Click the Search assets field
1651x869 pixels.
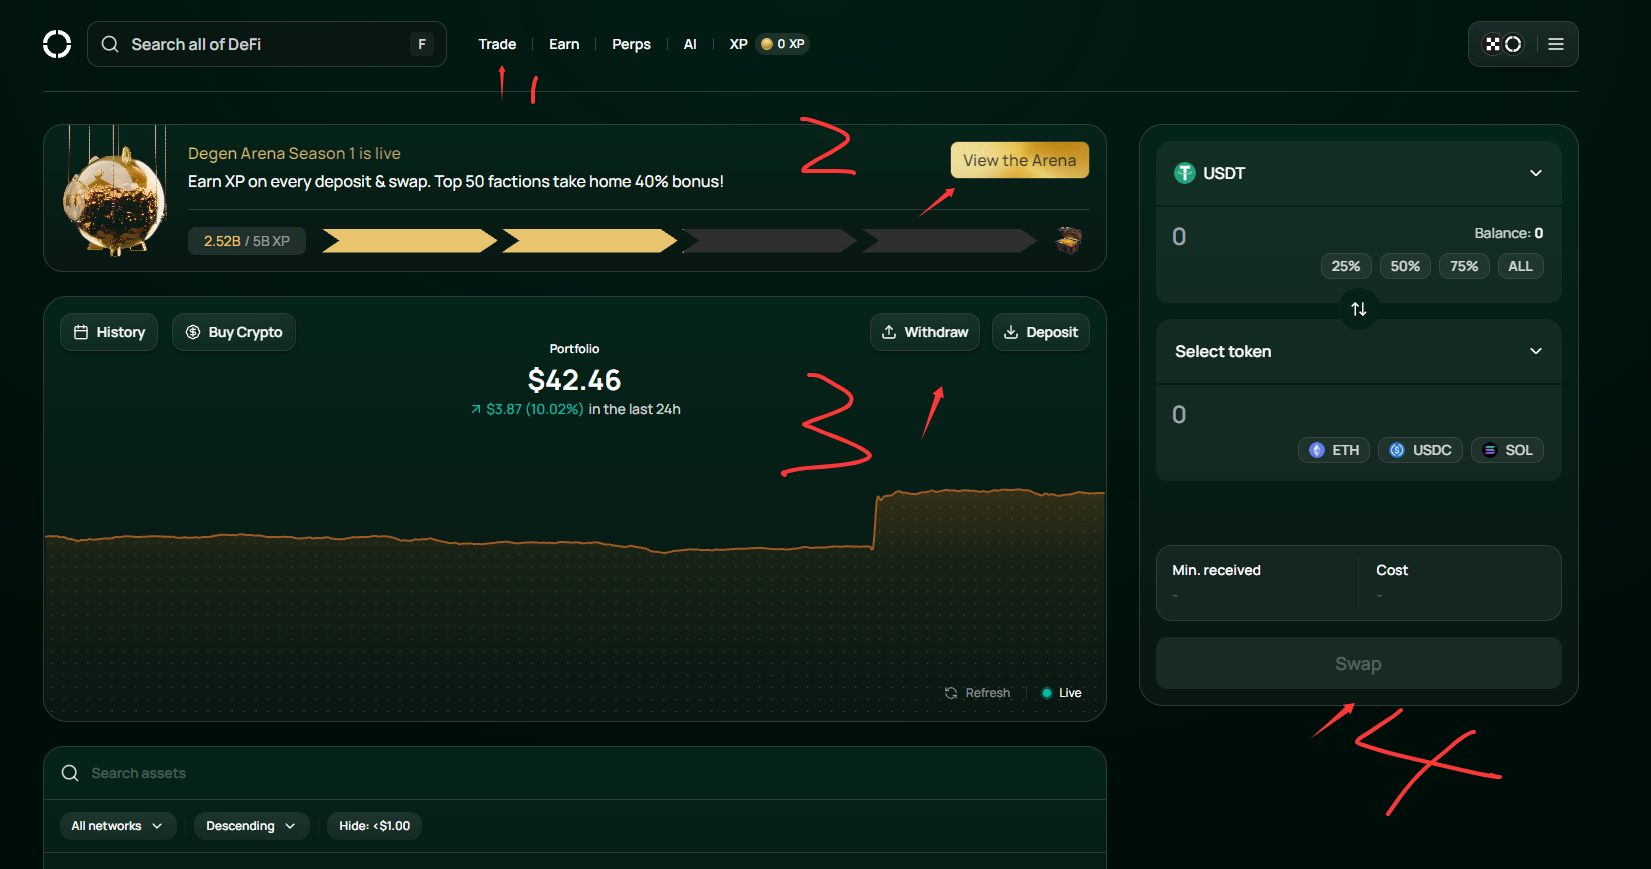pyautogui.click(x=575, y=773)
